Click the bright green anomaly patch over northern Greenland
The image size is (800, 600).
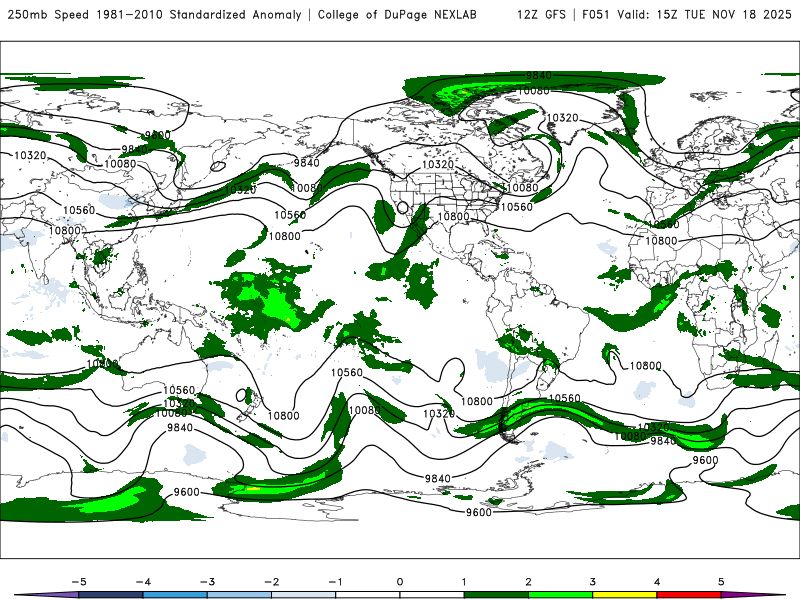pyautogui.click(x=462, y=94)
